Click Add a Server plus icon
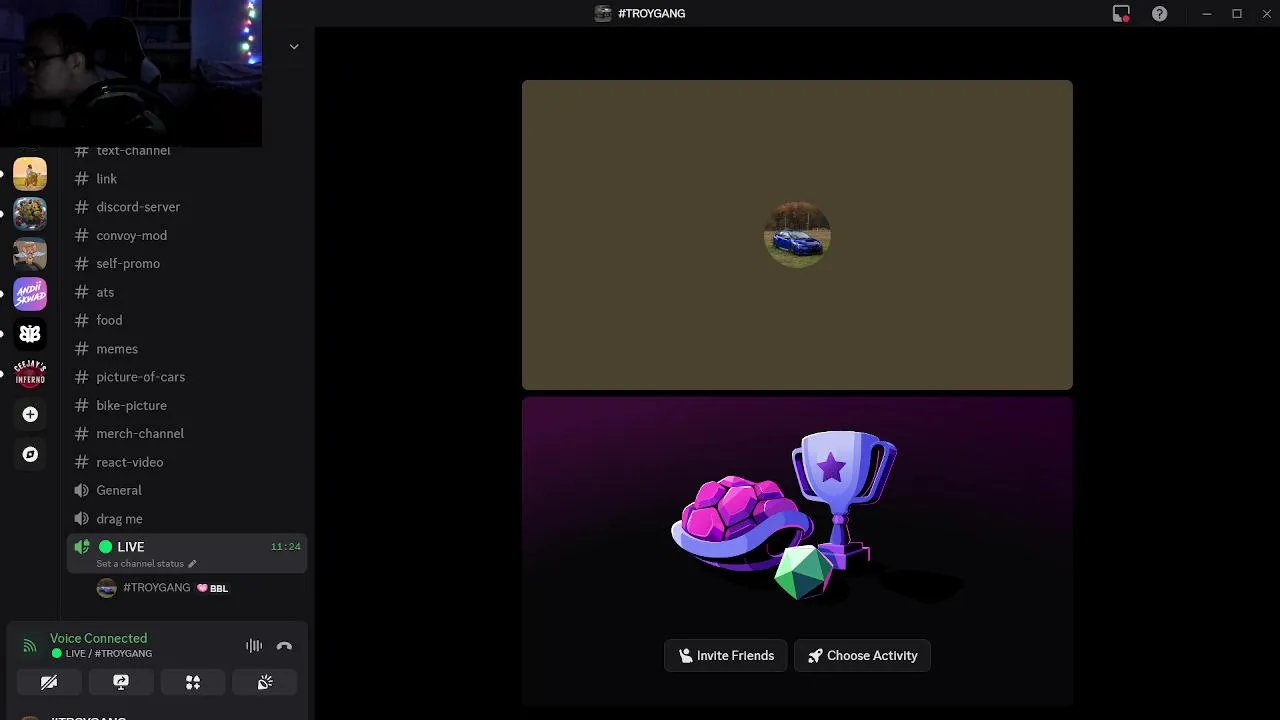Screen dimensions: 1280x720 point(30,414)
